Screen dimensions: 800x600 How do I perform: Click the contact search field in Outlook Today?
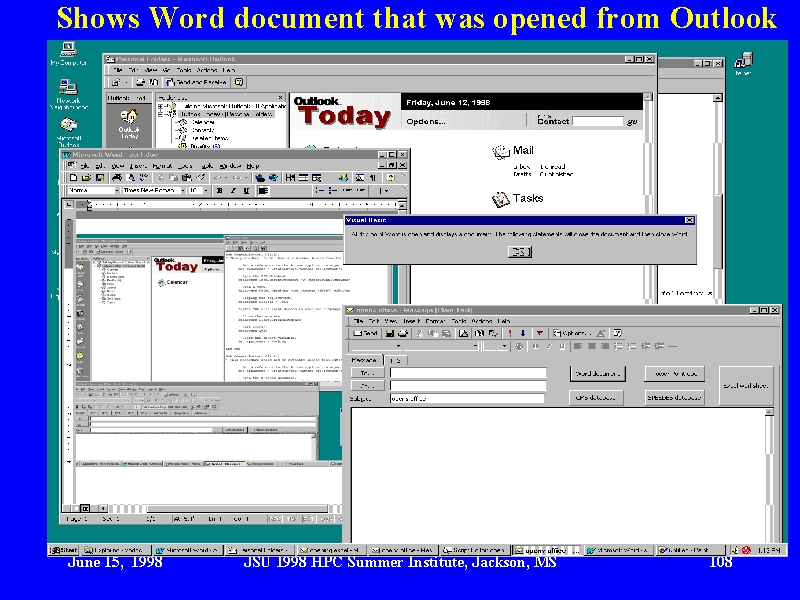pyautogui.click(x=598, y=121)
